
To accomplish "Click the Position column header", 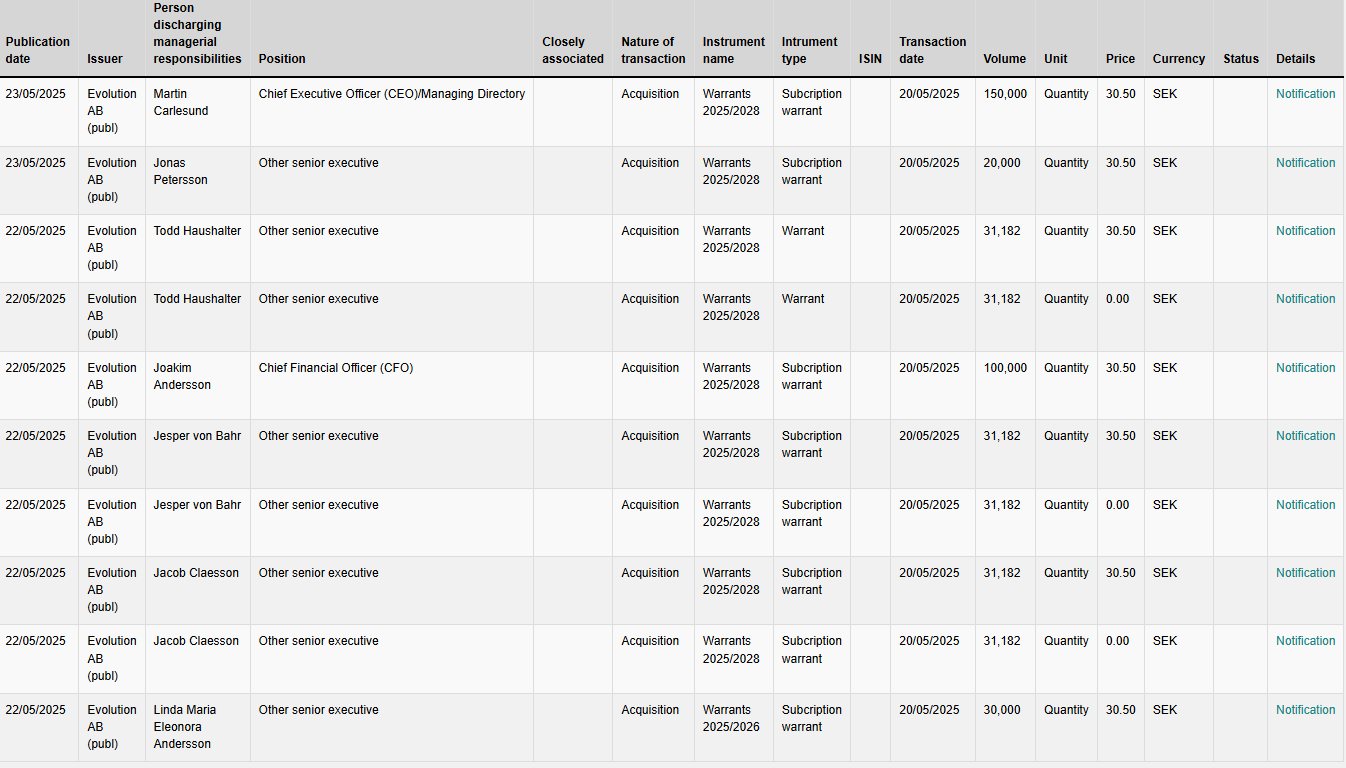I will [282, 59].
